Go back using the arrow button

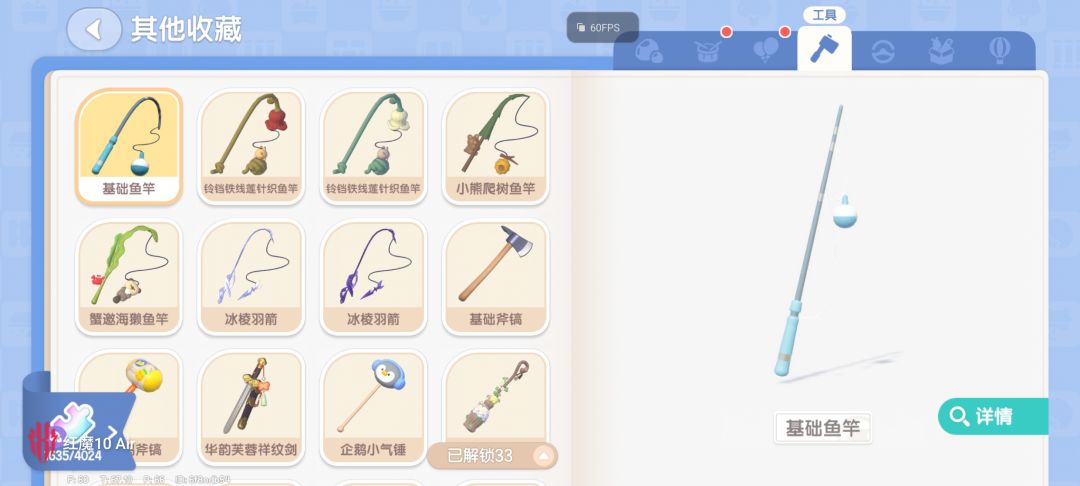94,29
